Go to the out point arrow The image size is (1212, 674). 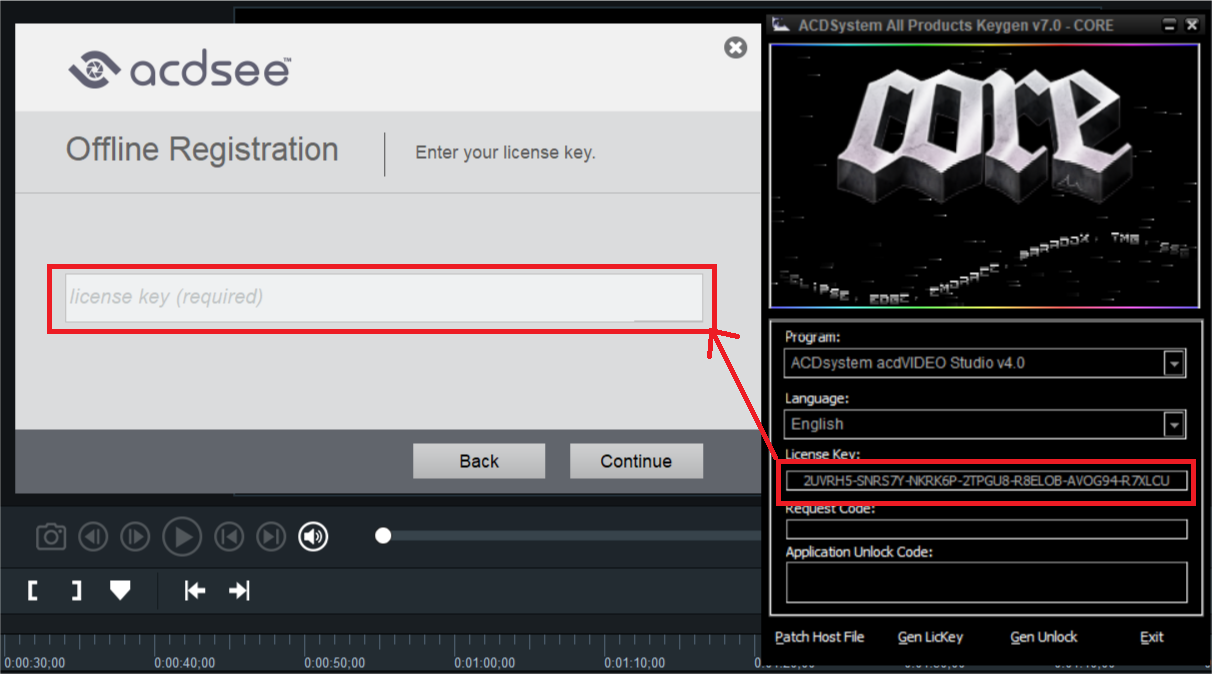pyautogui.click(x=238, y=591)
